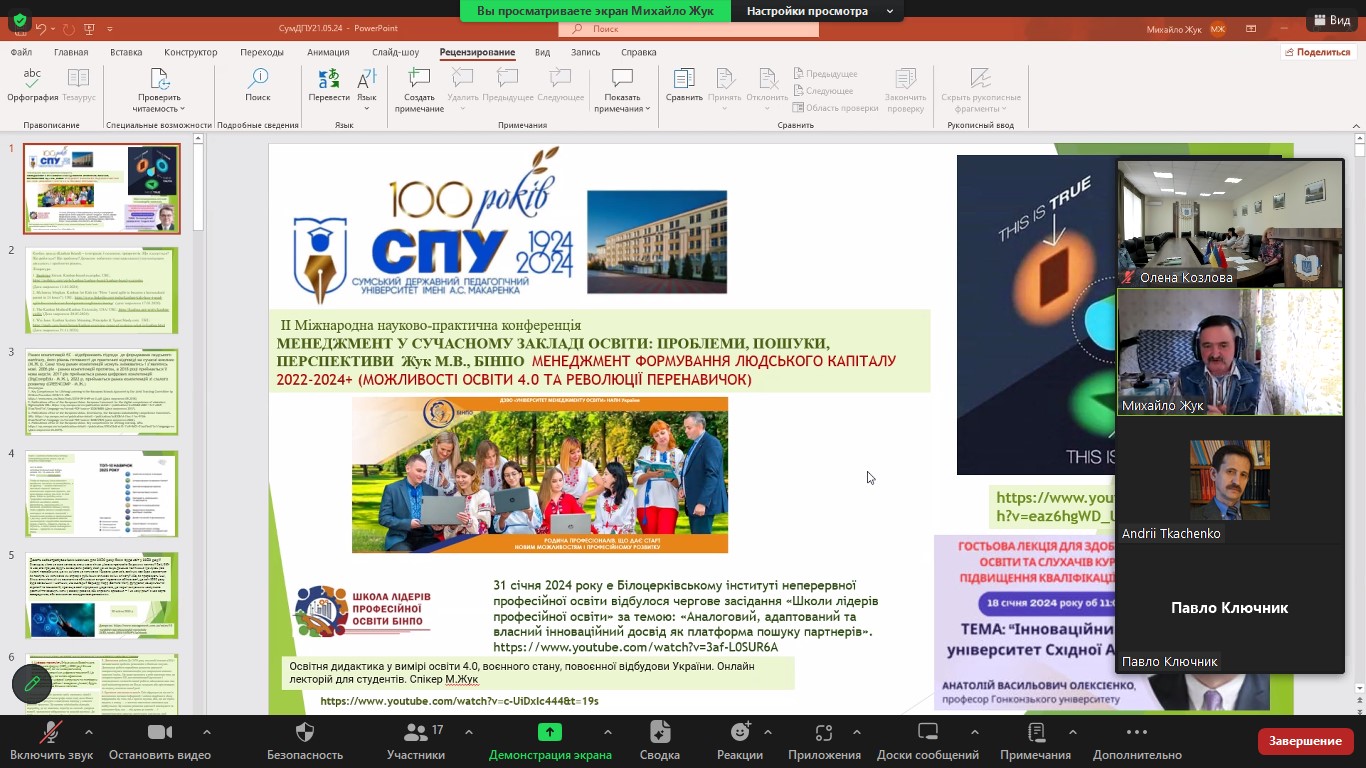Open the Реакции emoji icon
This screenshot has width=1366, height=768.
(x=740, y=733)
